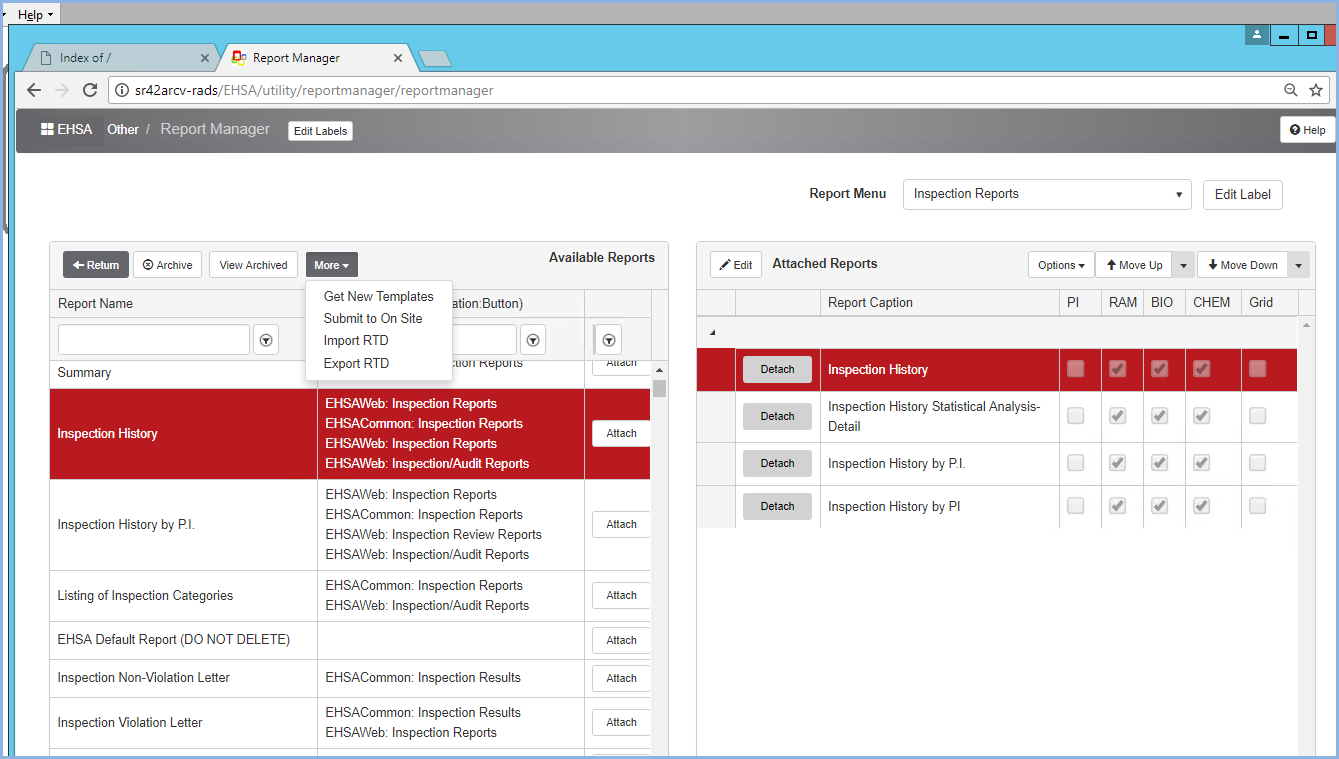
Task: Click Available Reports vertical scrollbar thumb
Action: 659,388
